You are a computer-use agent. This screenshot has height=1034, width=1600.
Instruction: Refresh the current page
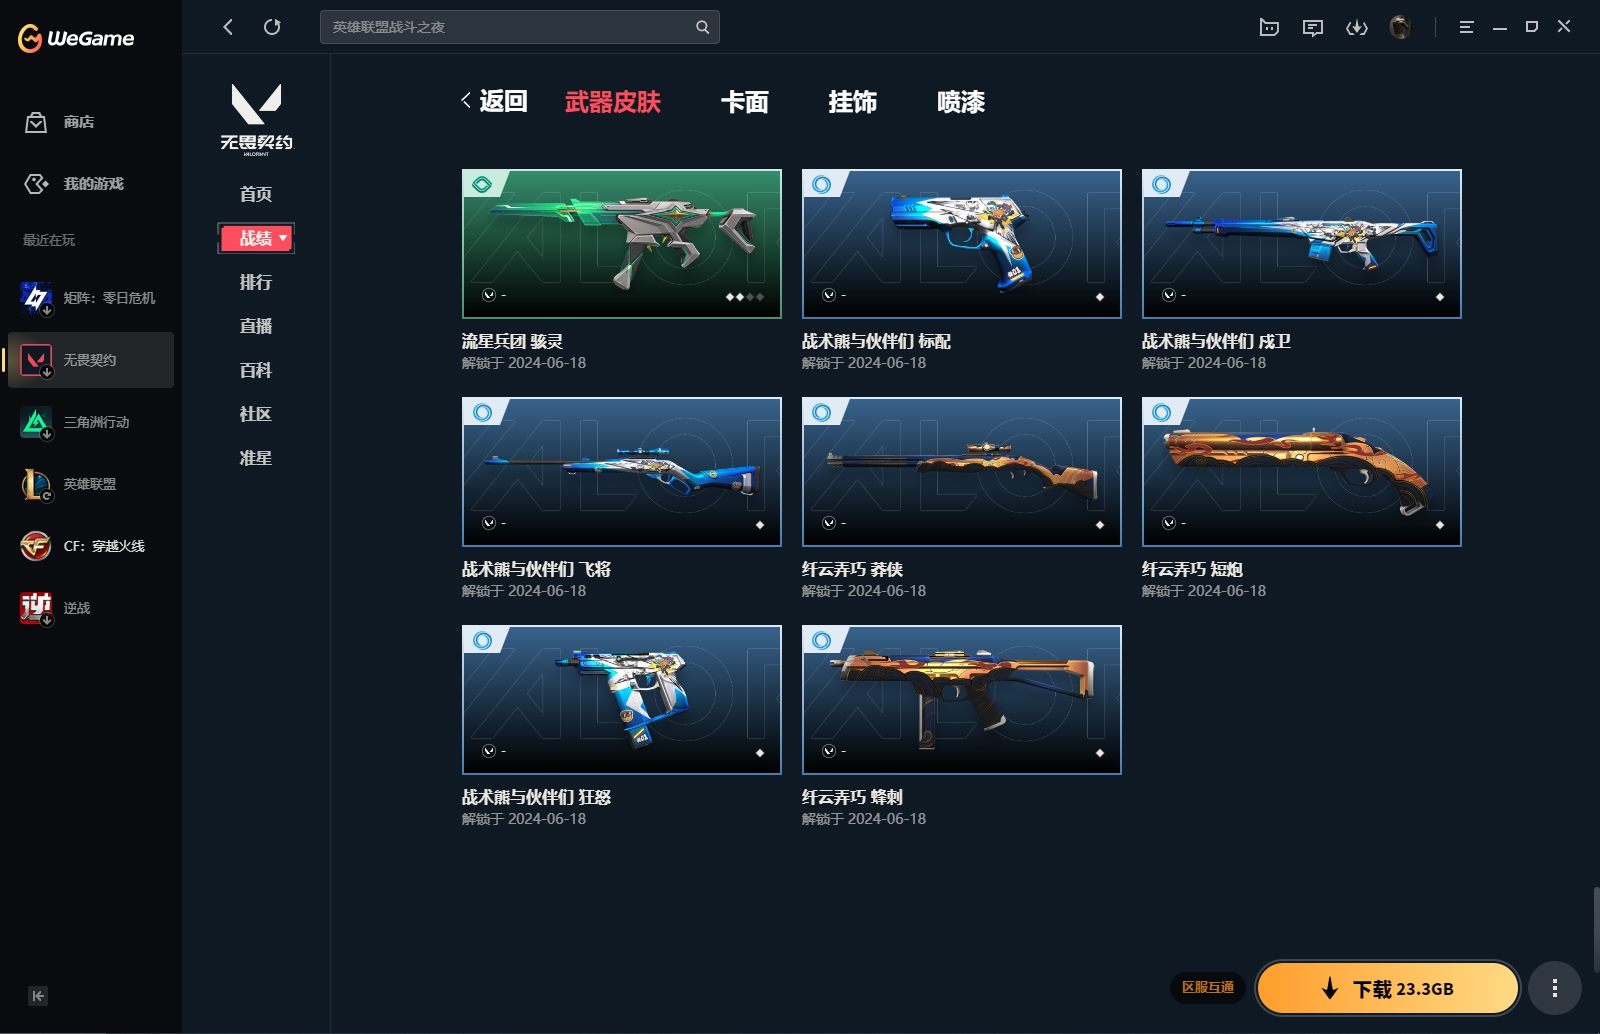click(272, 27)
